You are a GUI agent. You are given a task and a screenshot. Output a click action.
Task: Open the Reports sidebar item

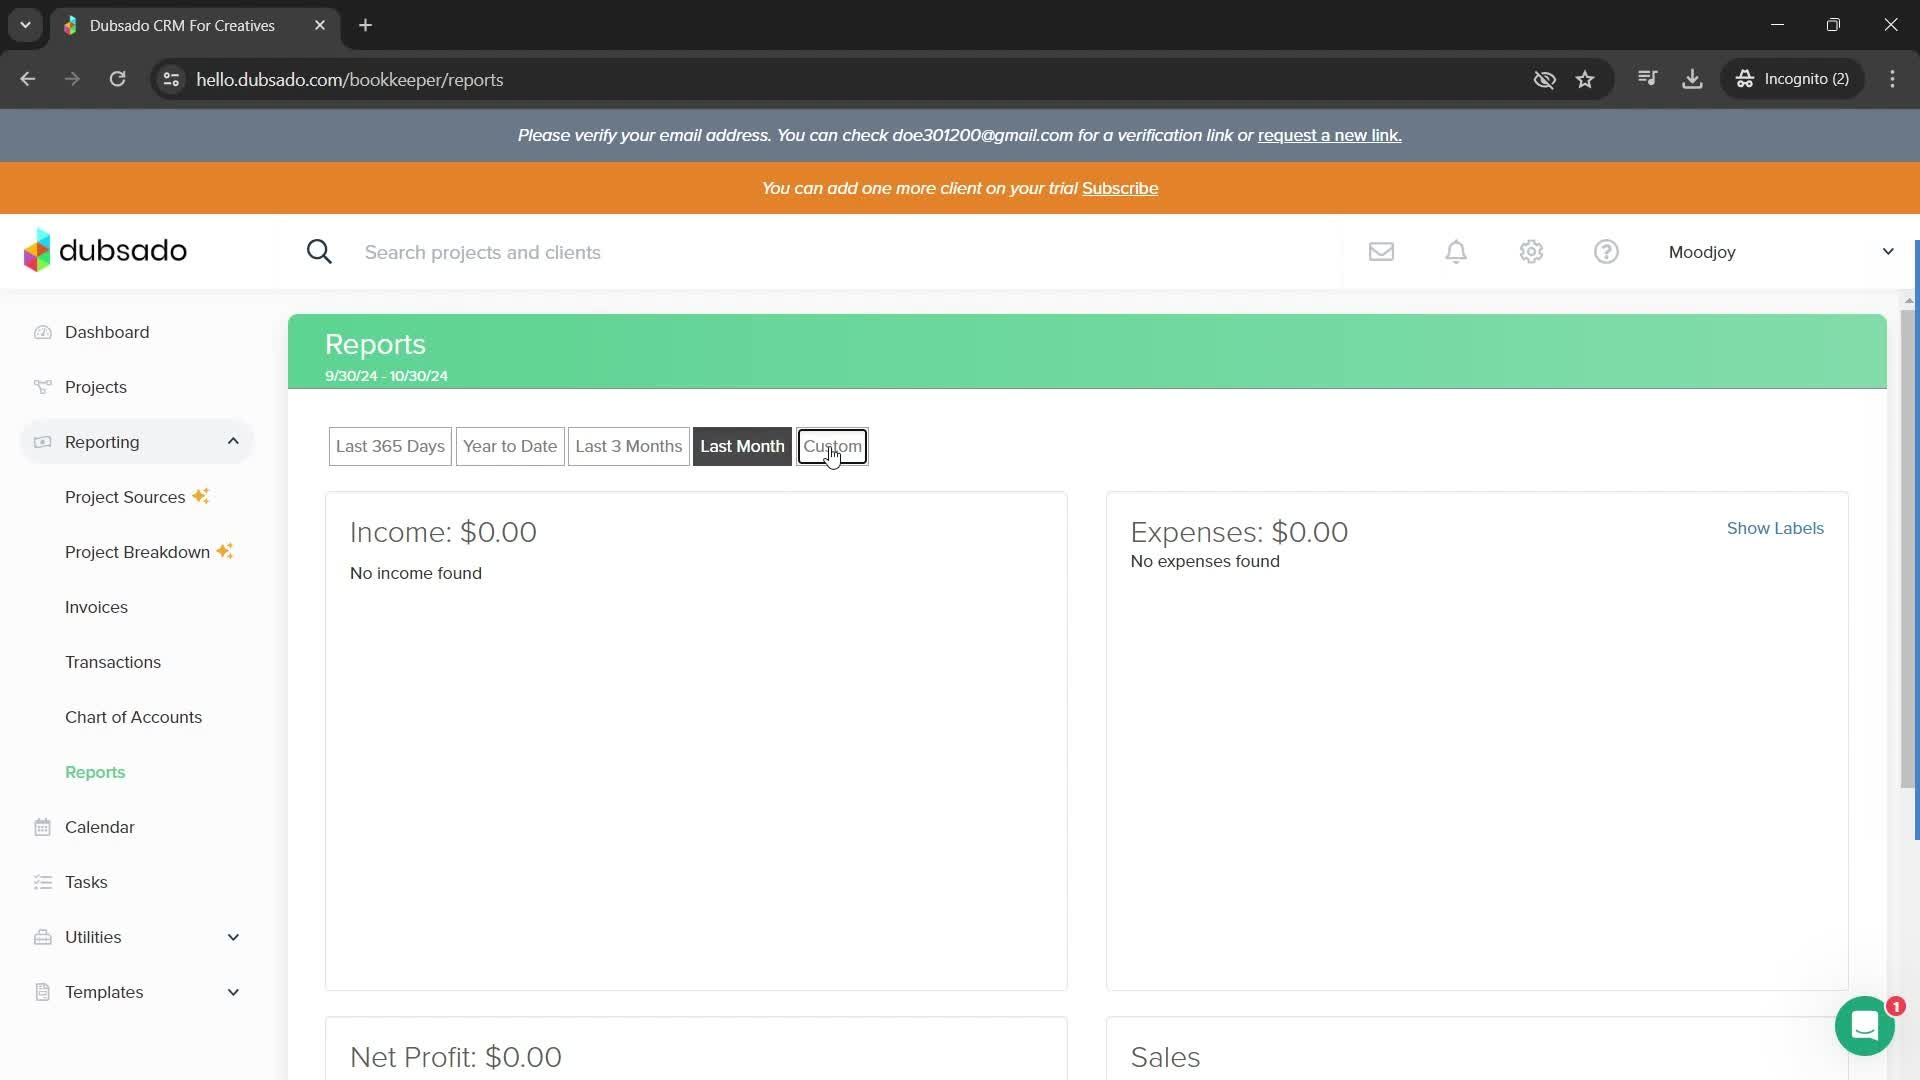click(x=95, y=772)
